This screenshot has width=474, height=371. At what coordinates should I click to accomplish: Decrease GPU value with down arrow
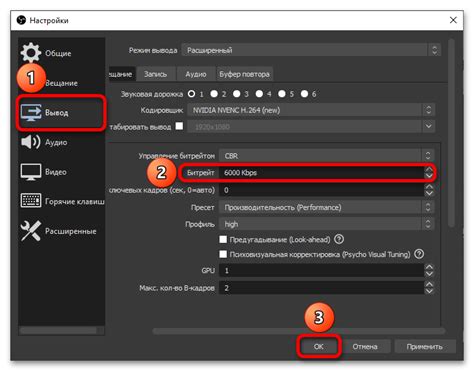click(x=429, y=274)
